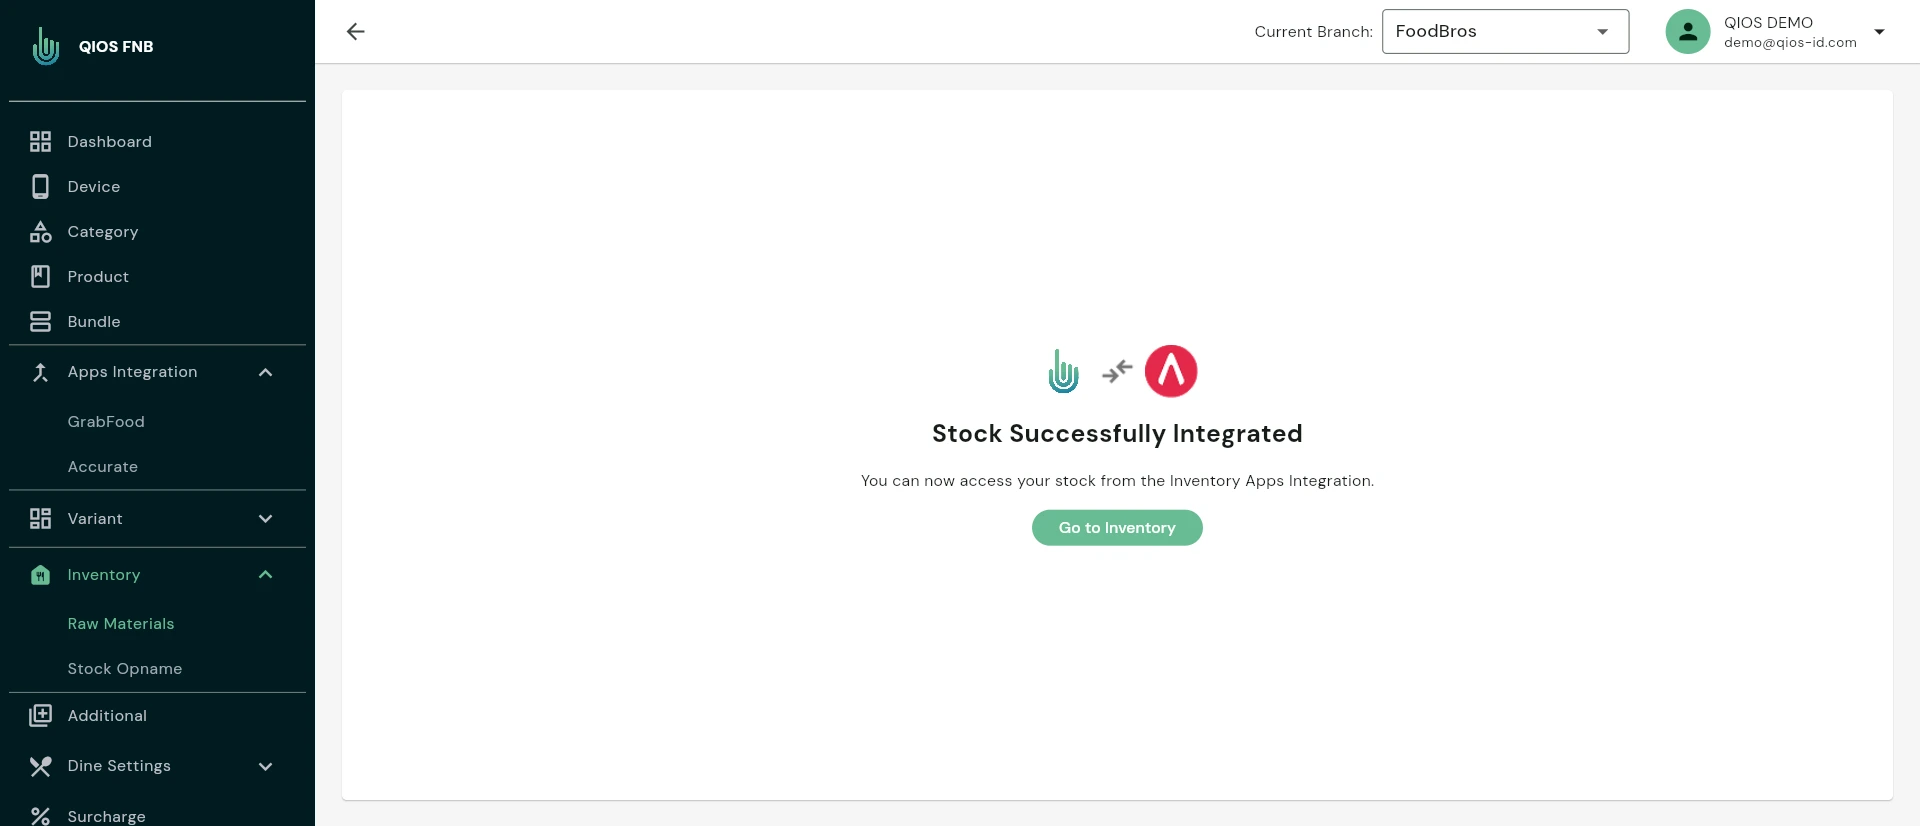Open the QIOS DEMO account dropdown arrow
The image size is (1920, 826).
point(1879,32)
